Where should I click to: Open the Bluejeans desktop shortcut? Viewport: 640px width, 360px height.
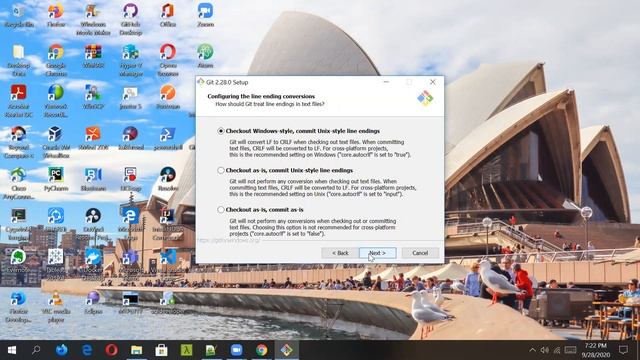click(x=93, y=179)
